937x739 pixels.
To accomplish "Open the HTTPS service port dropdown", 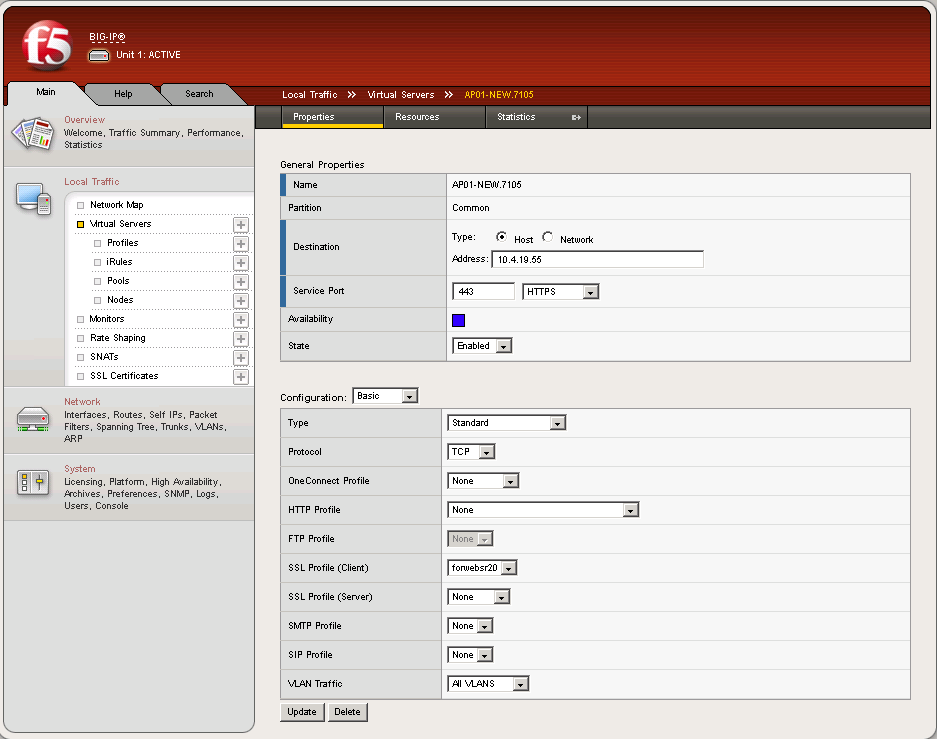I will pyautogui.click(x=561, y=292).
